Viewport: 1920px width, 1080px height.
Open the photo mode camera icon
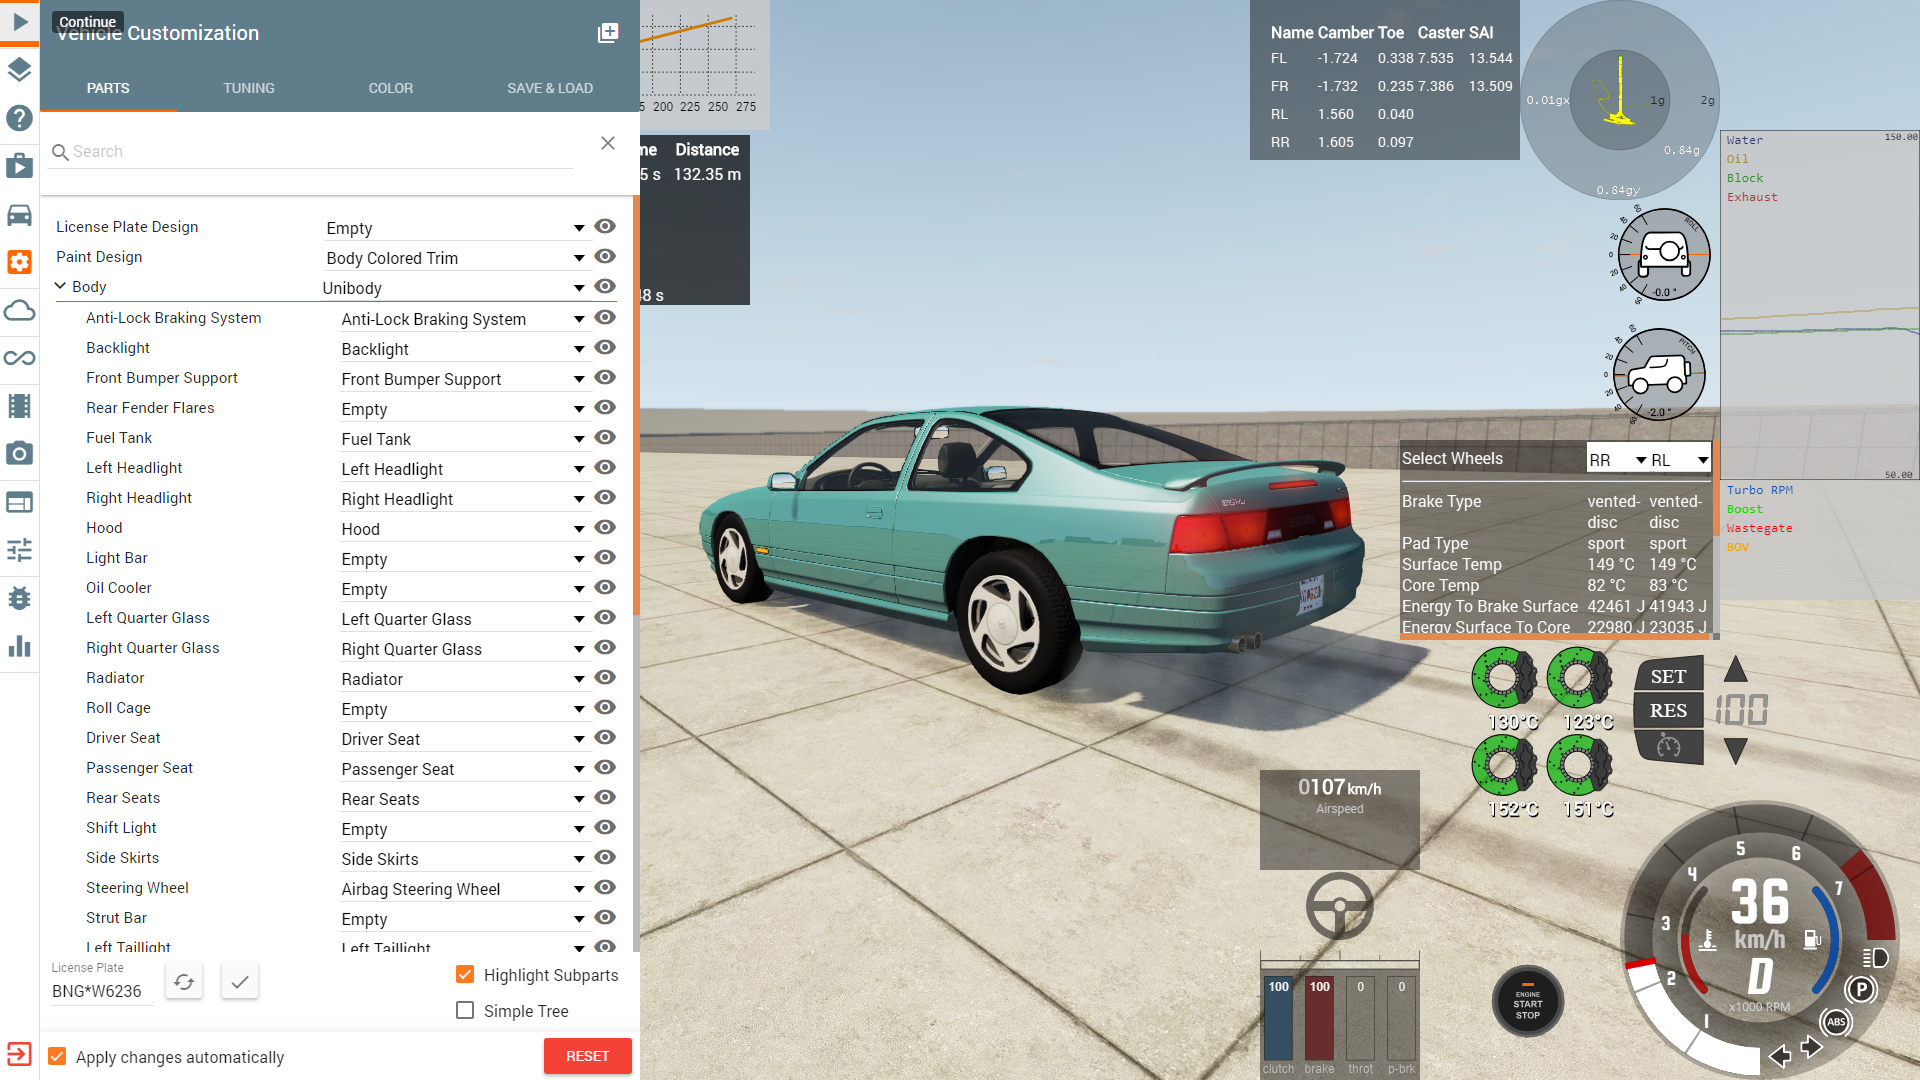click(x=20, y=454)
